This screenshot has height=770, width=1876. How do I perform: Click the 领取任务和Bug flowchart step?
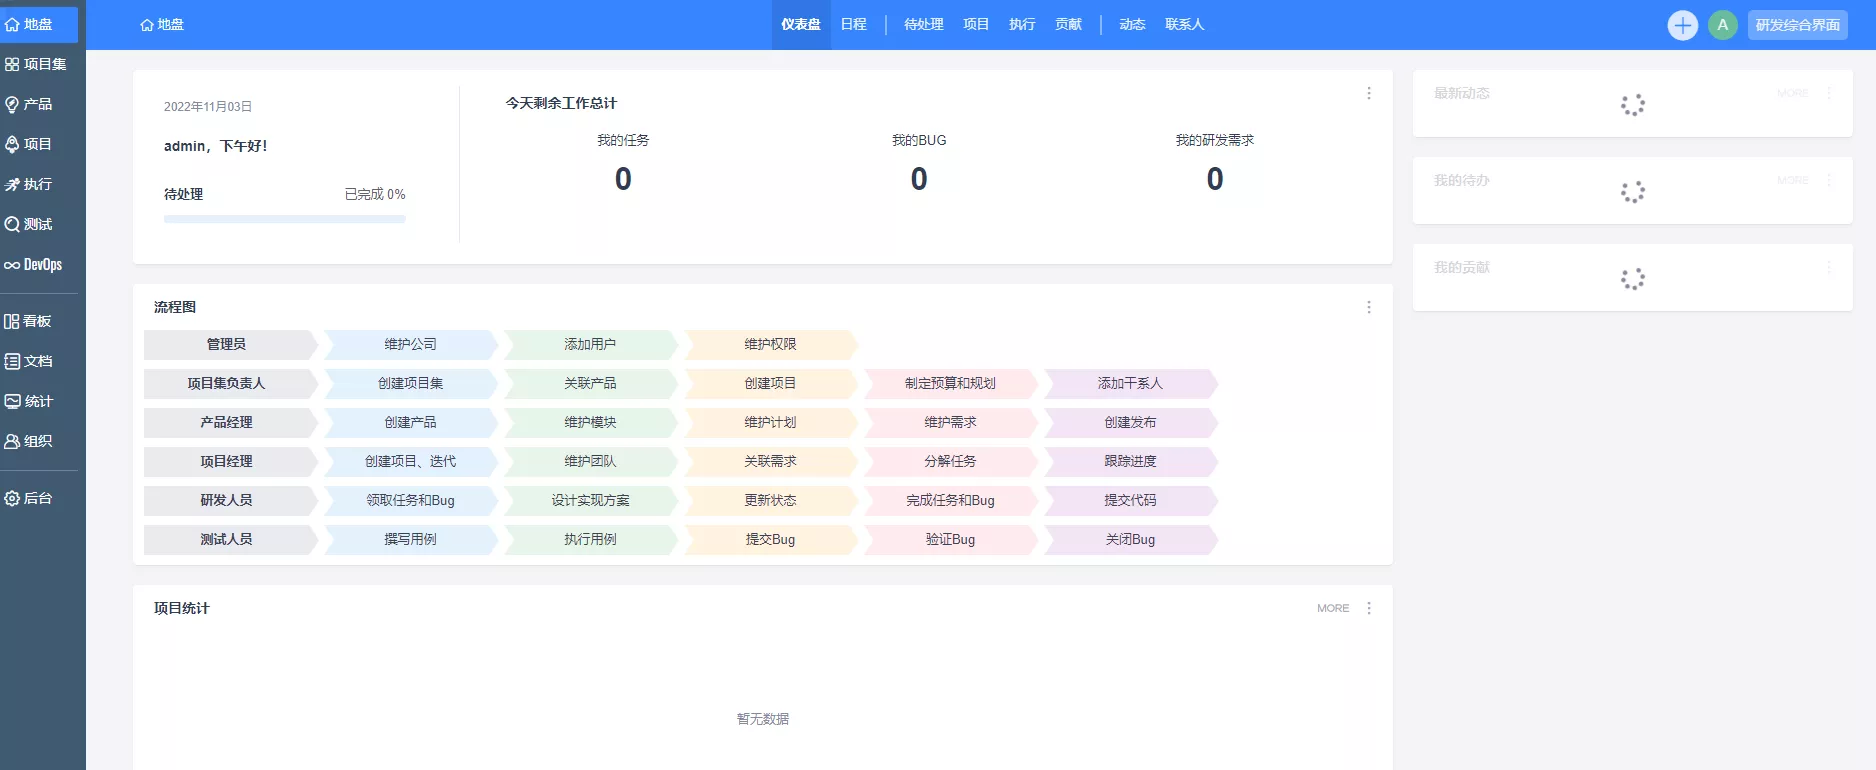click(410, 500)
